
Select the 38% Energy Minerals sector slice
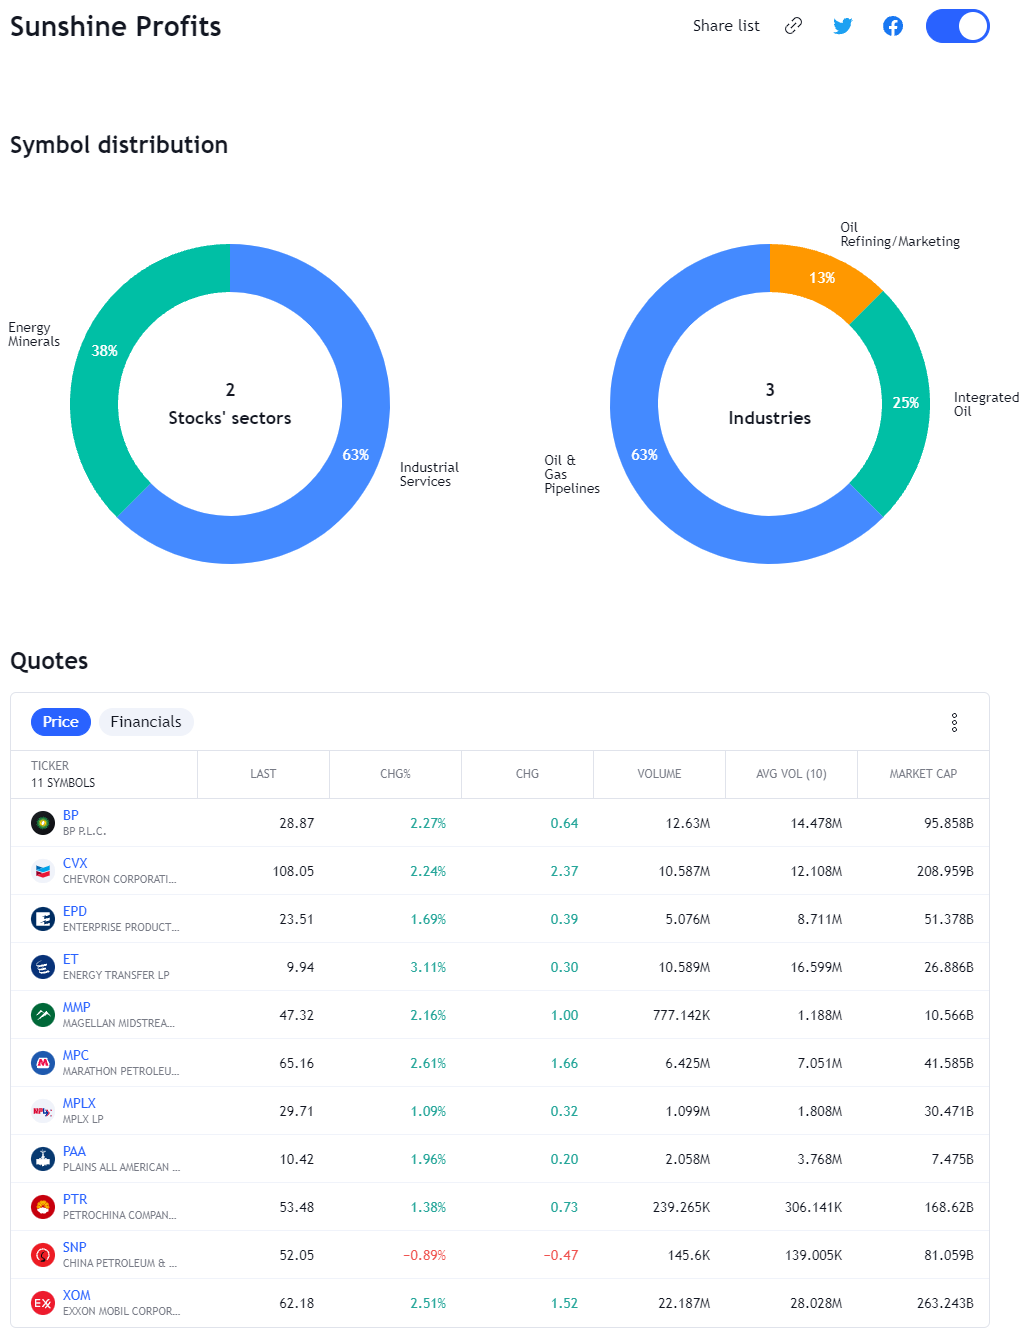click(105, 351)
